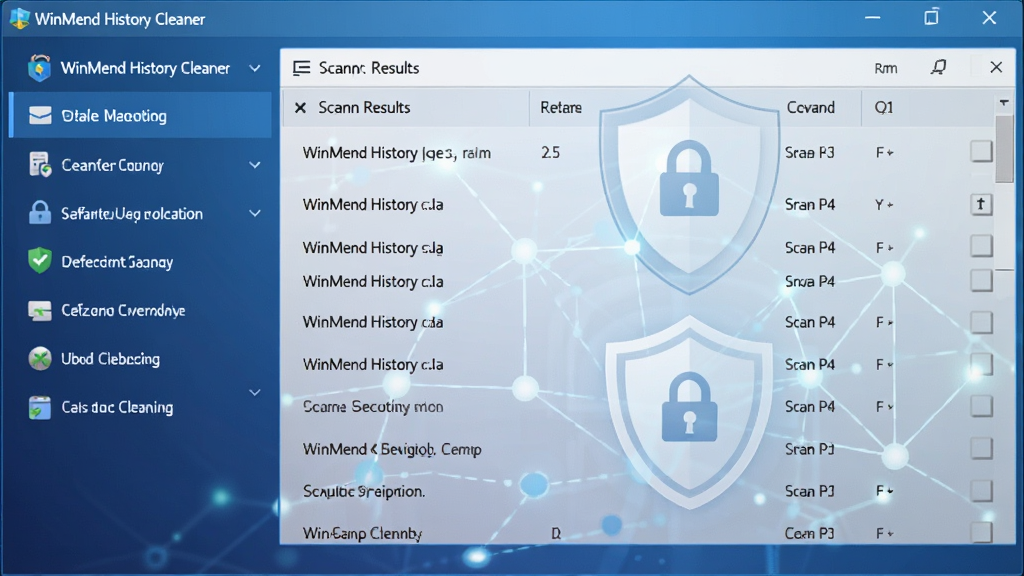The height and width of the screenshot is (576, 1024).
Task: Tick checkbox in sixth WinMend History row
Action: [x=981, y=364]
